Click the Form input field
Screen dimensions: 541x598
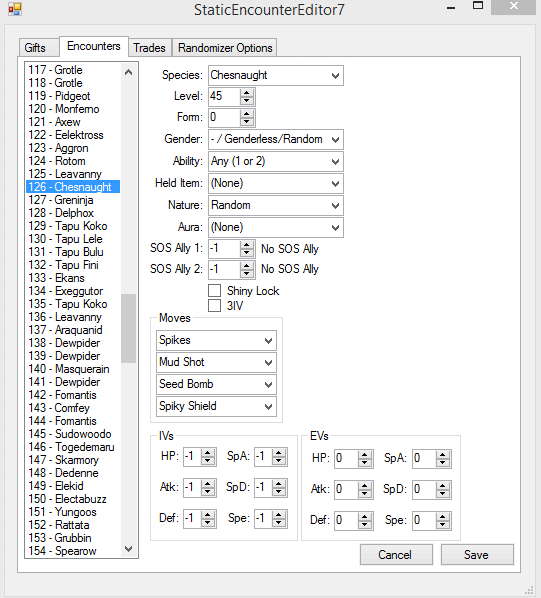[225, 118]
